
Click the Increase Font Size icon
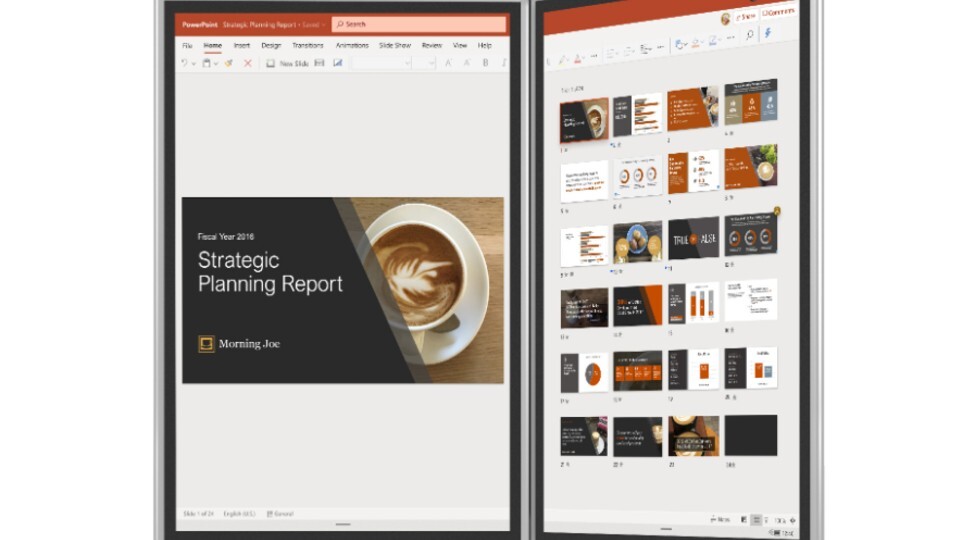point(448,62)
